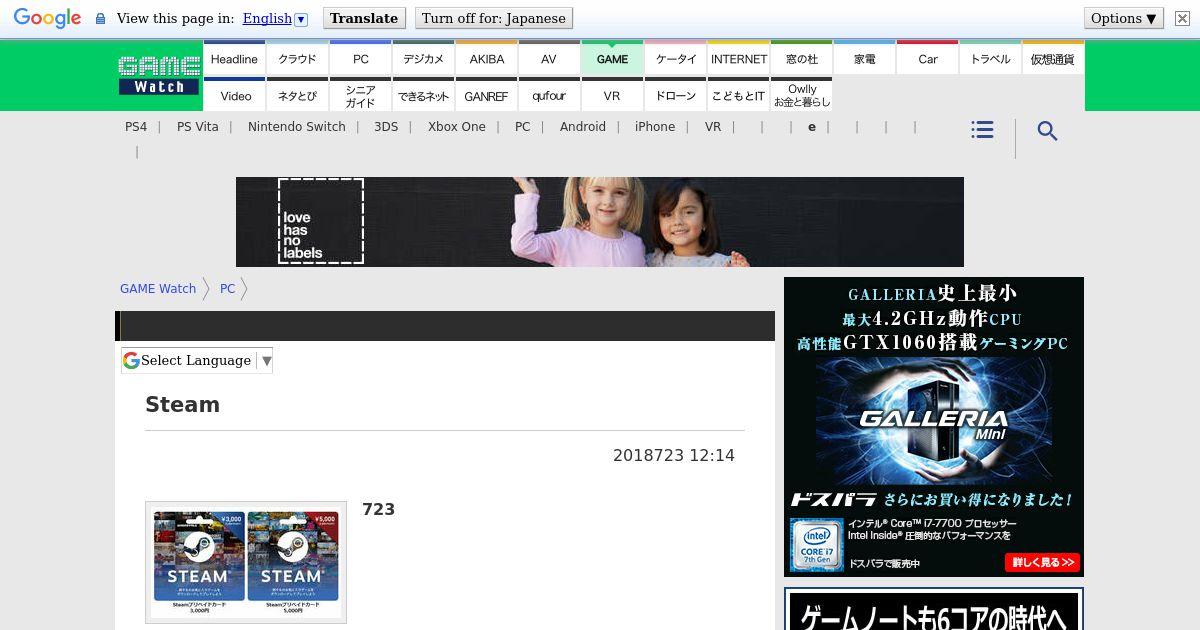Open the GALLERIA Mini advertisement
Screen dimensions: 1200x630
(934, 427)
